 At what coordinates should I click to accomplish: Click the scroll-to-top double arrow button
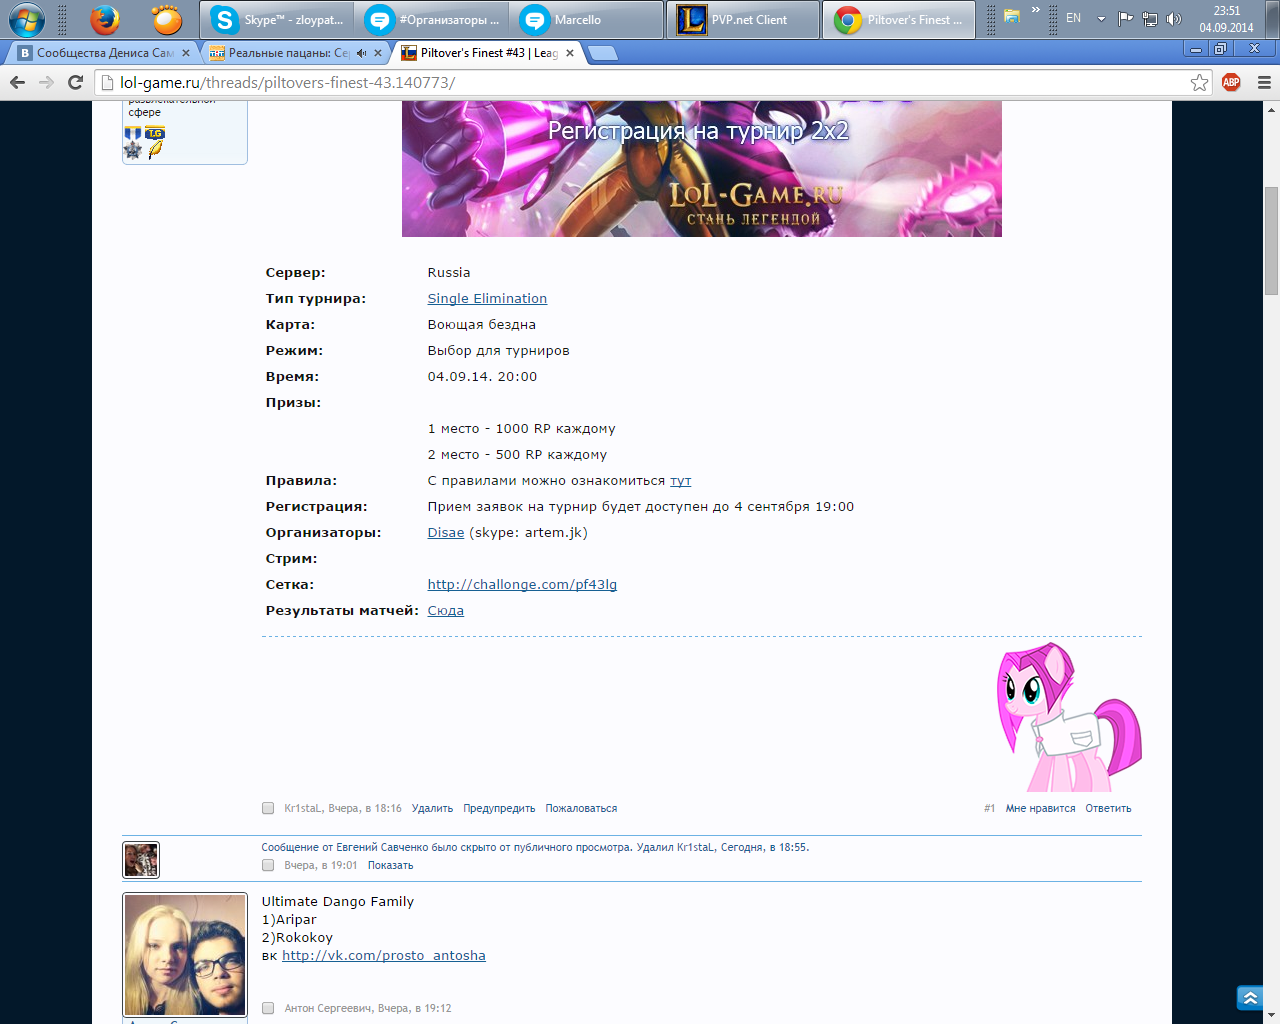[1250, 998]
